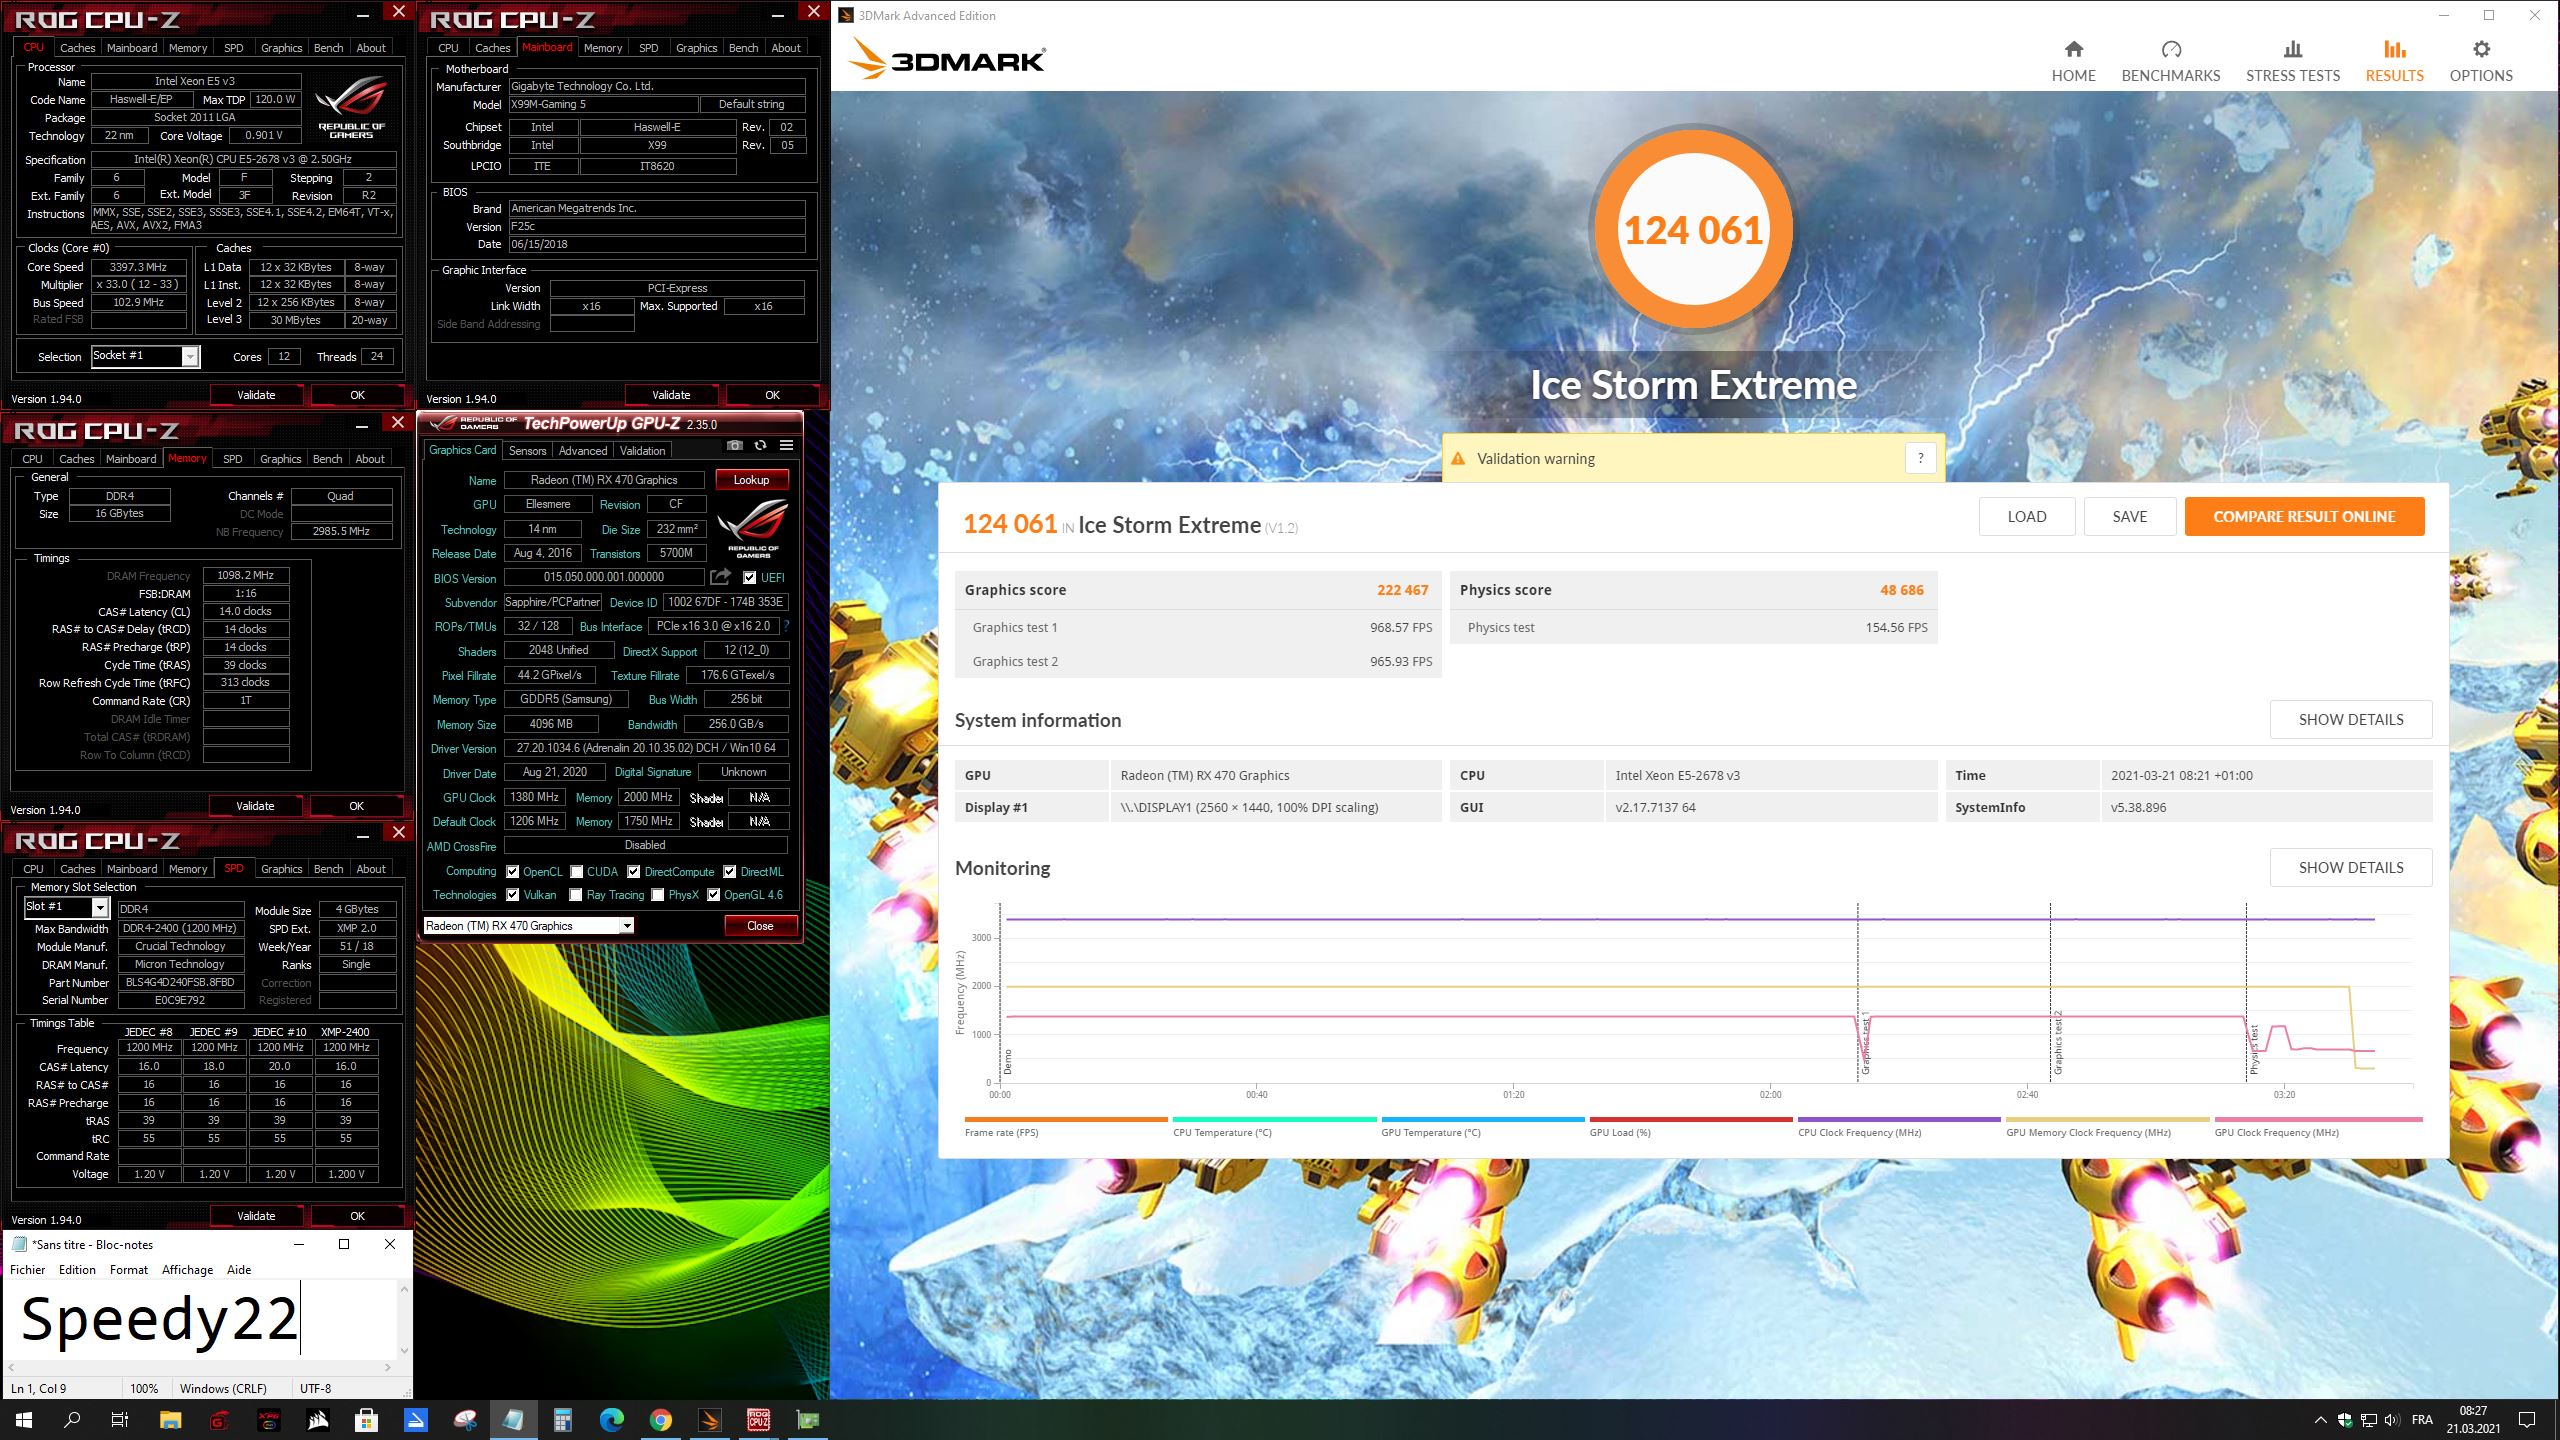2560x1440 pixels.
Task: Launch Corsair iCUE from taskbar
Action: [318, 1419]
